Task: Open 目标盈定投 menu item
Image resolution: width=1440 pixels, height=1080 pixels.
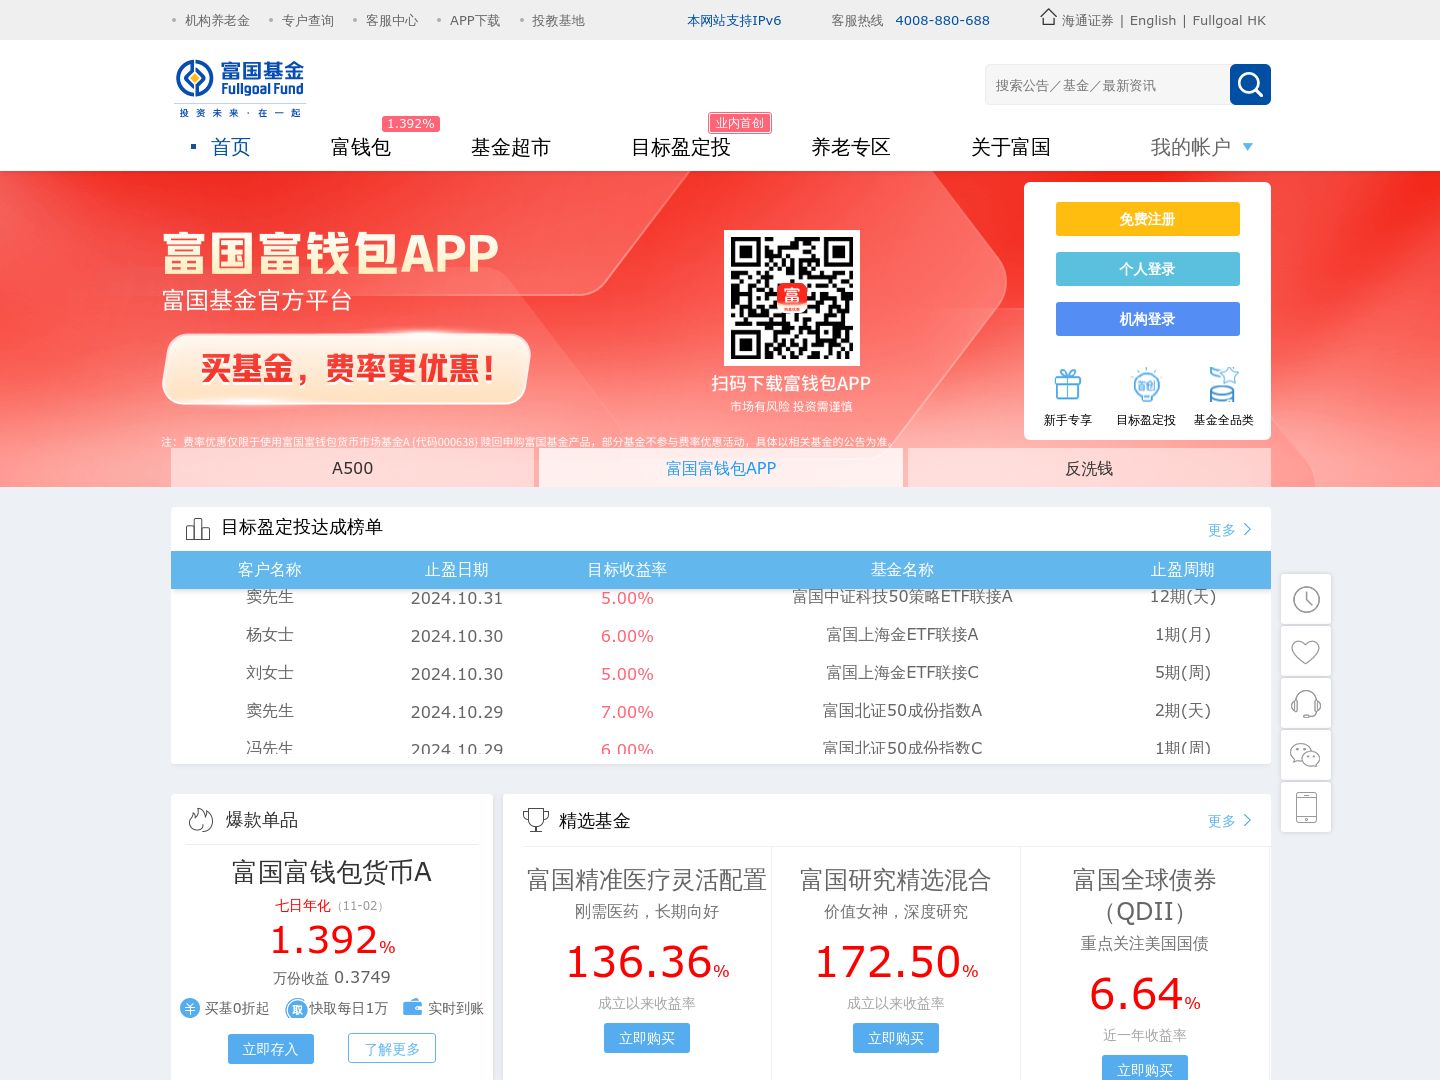Action: (681, 147)
